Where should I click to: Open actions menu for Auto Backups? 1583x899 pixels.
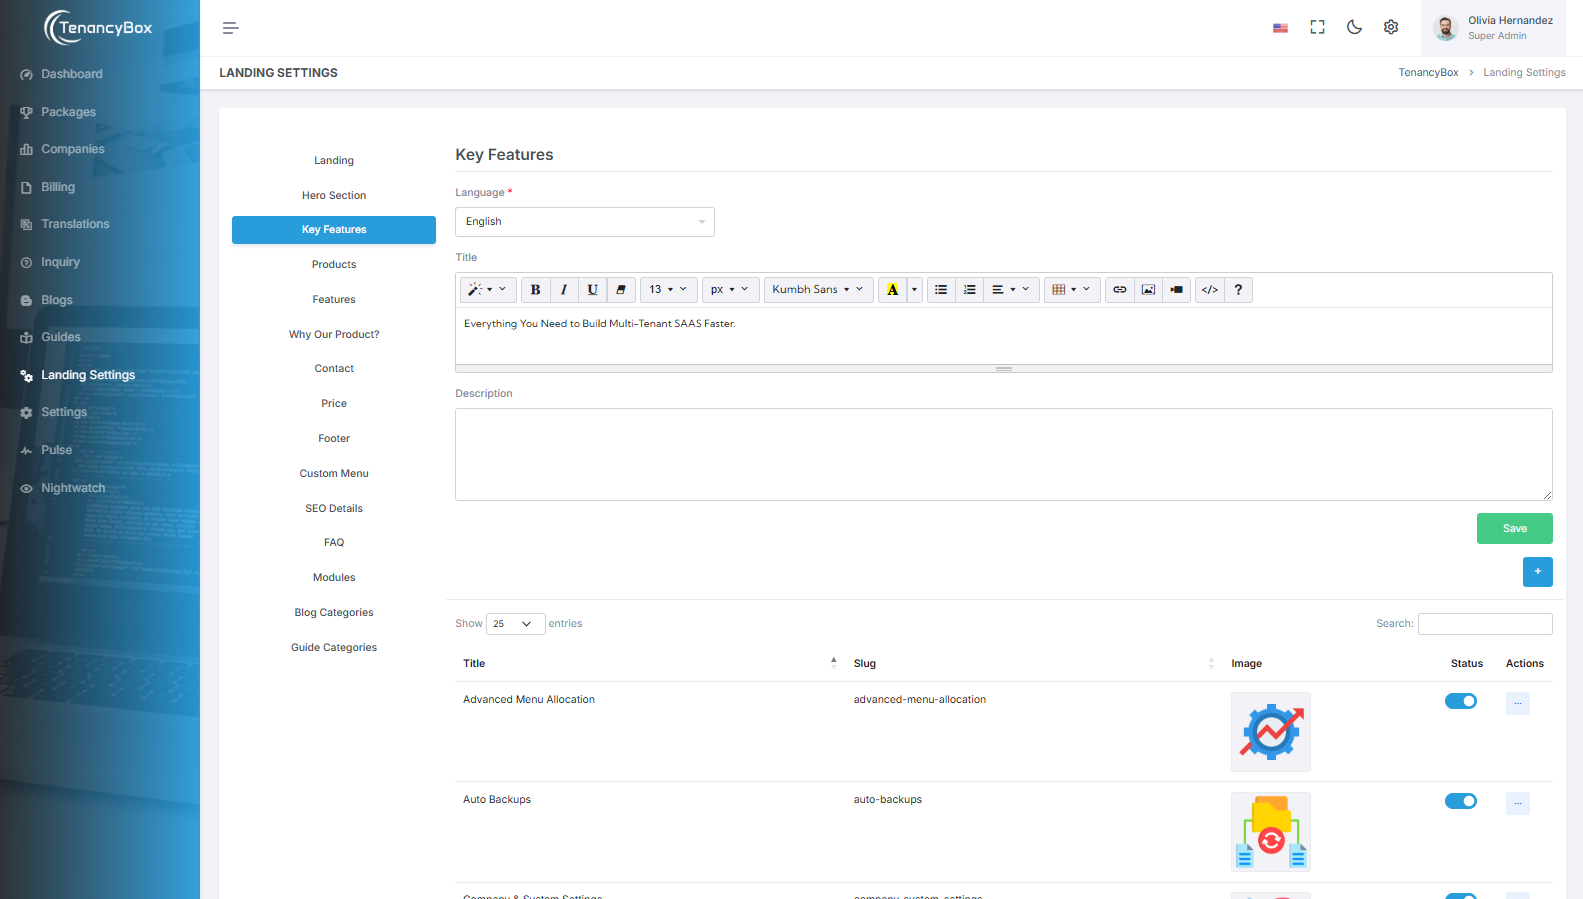pos(1517,803)
